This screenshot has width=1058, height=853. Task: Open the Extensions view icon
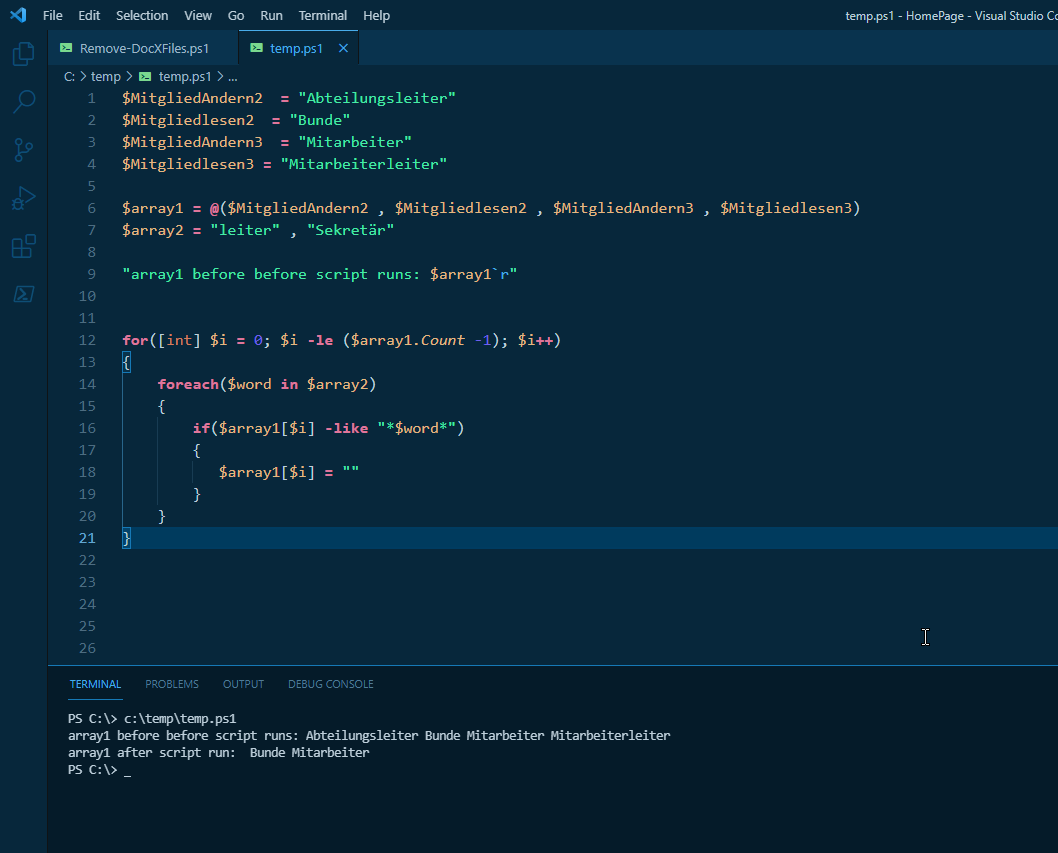(24, 246)
